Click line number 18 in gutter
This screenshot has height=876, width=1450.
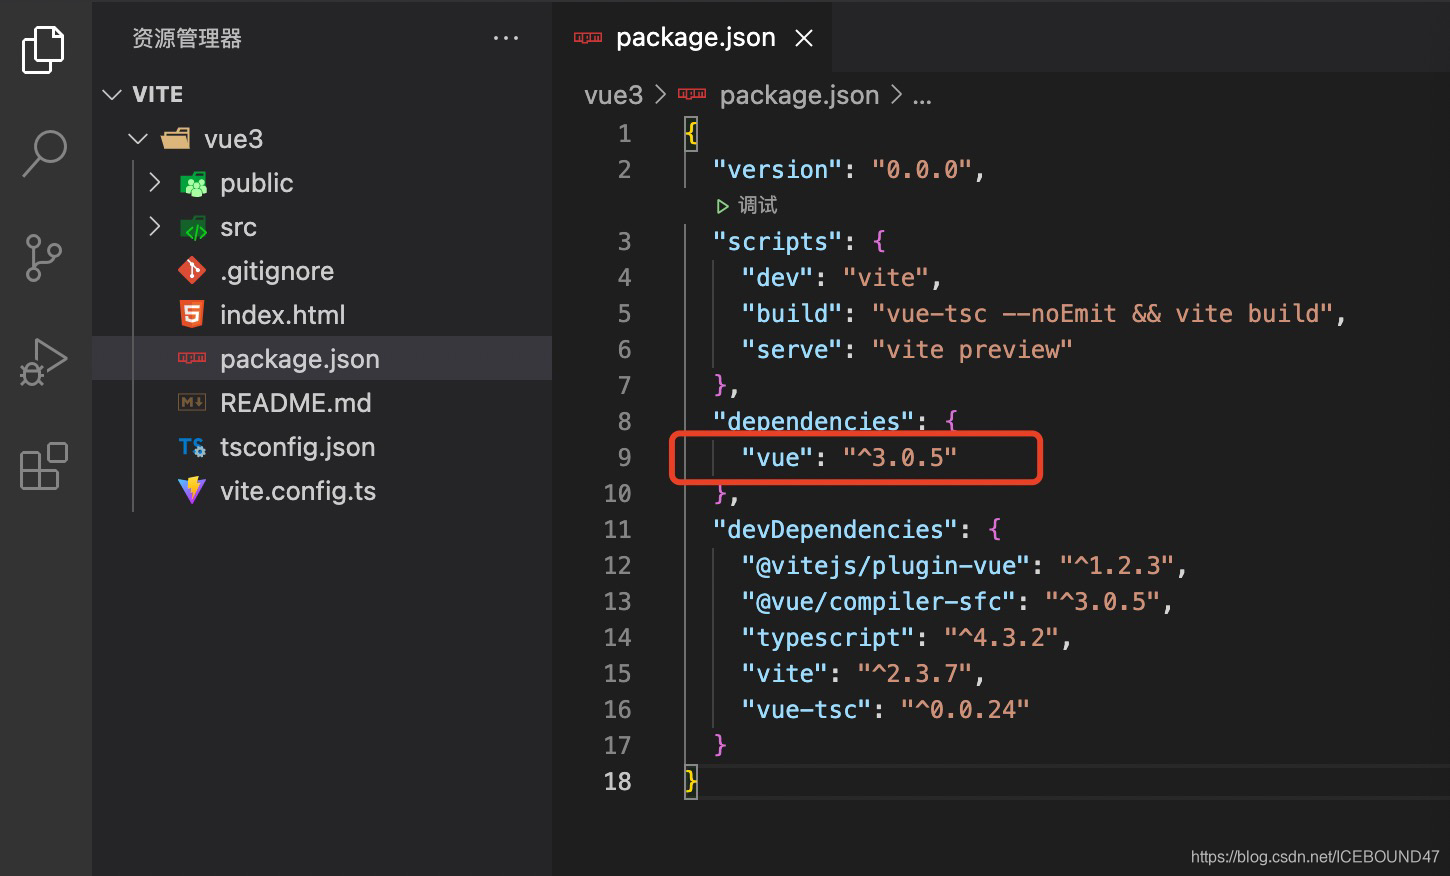(x=618, y=781)
